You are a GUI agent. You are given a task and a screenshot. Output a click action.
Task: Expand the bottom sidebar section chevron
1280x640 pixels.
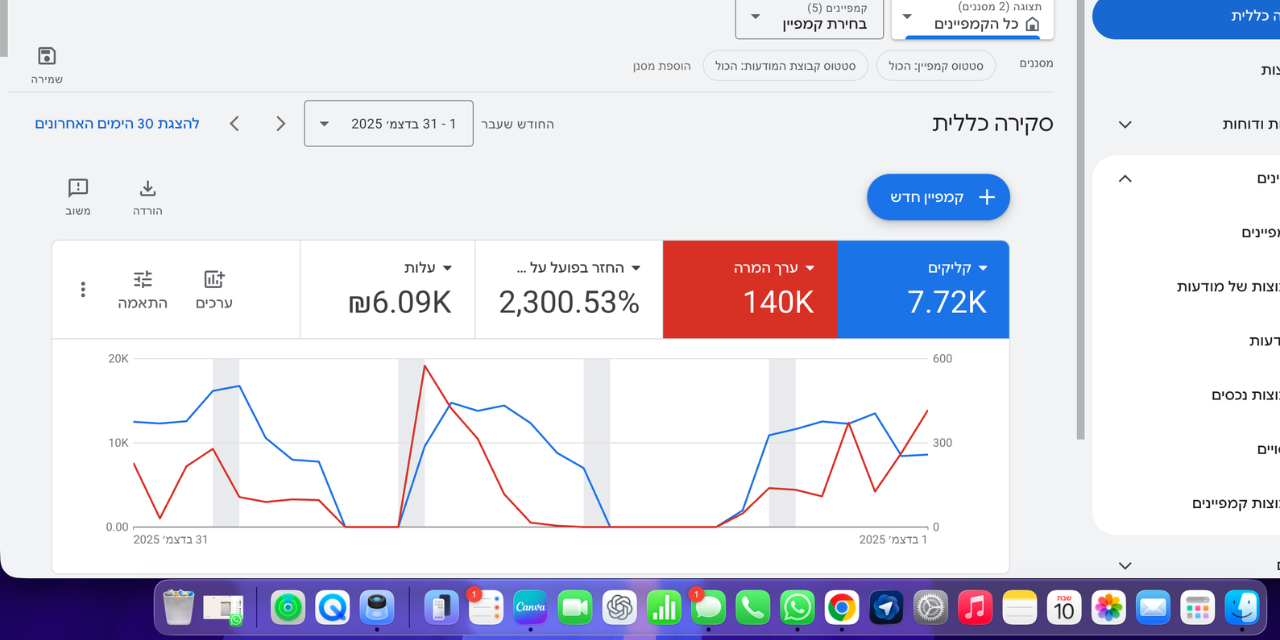[x=1125, y=566]
